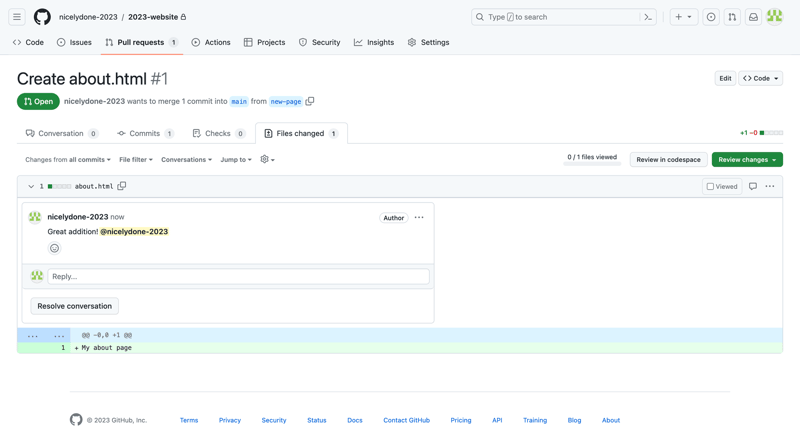Mark about.html as Viewed

(722, 186)
